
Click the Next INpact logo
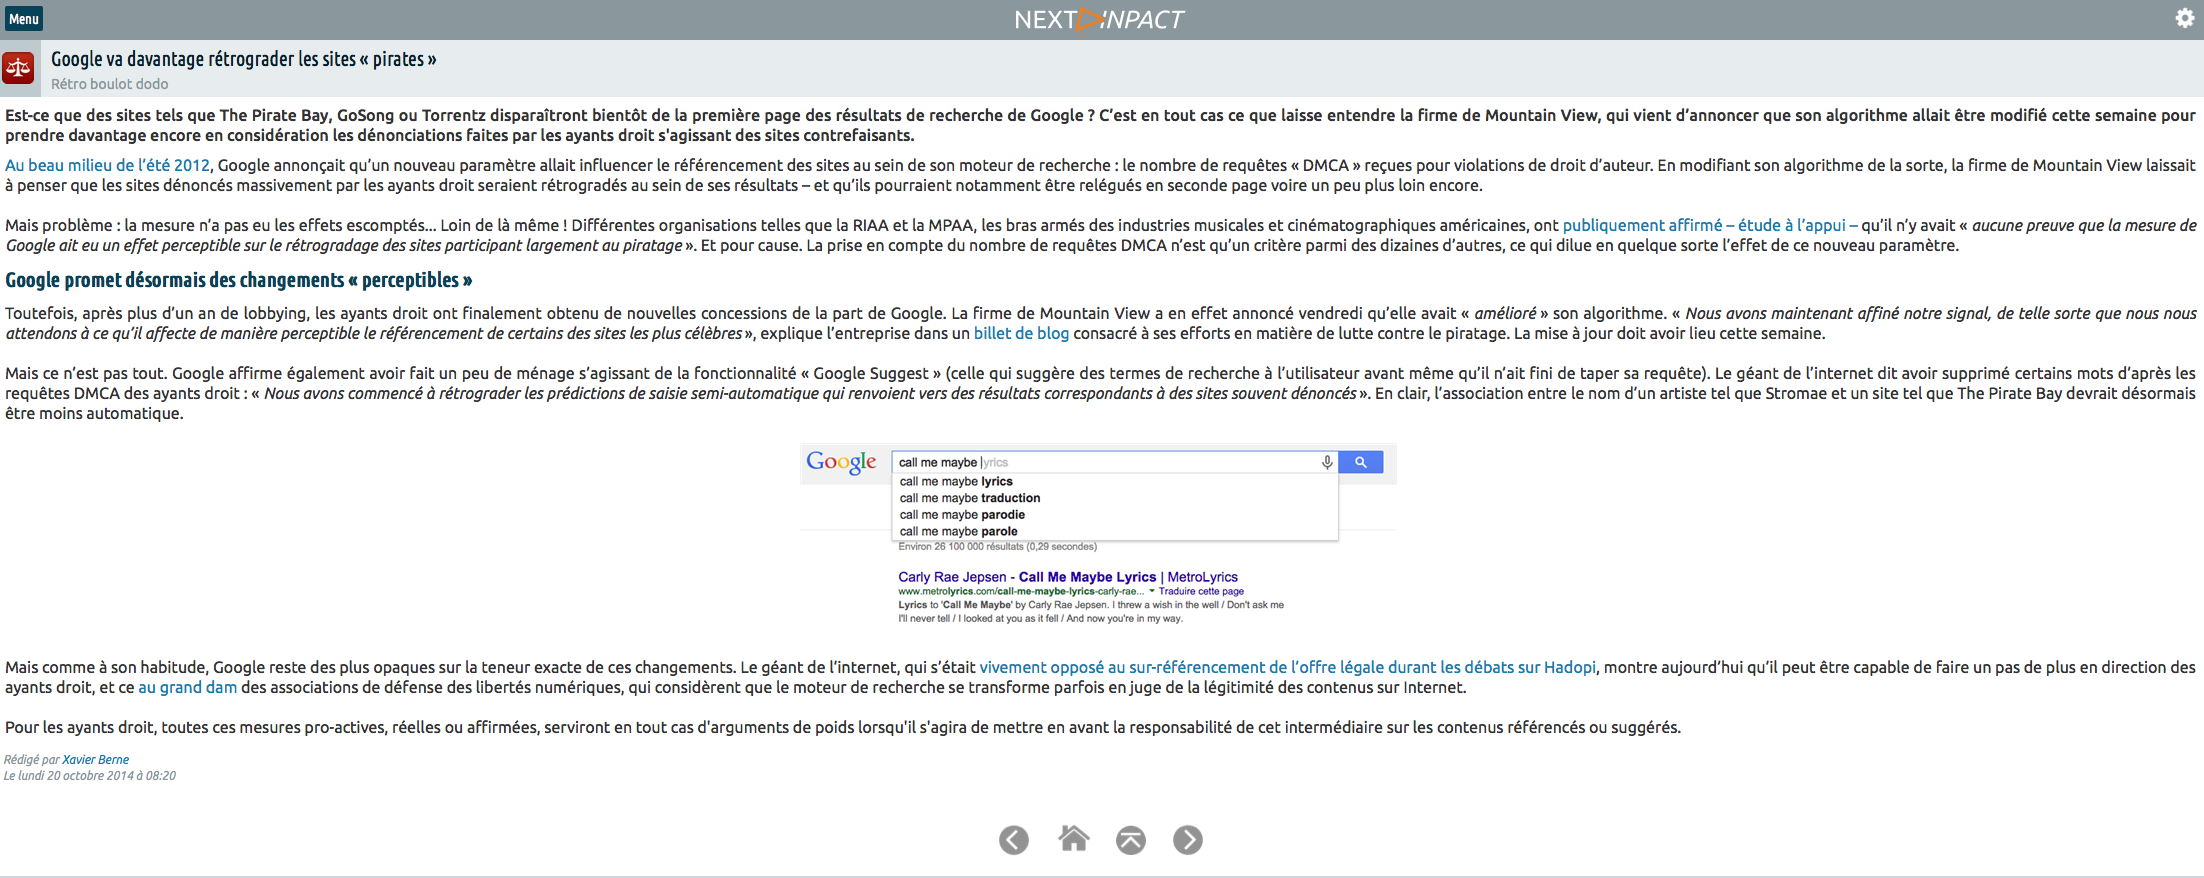click(1099, 20)
